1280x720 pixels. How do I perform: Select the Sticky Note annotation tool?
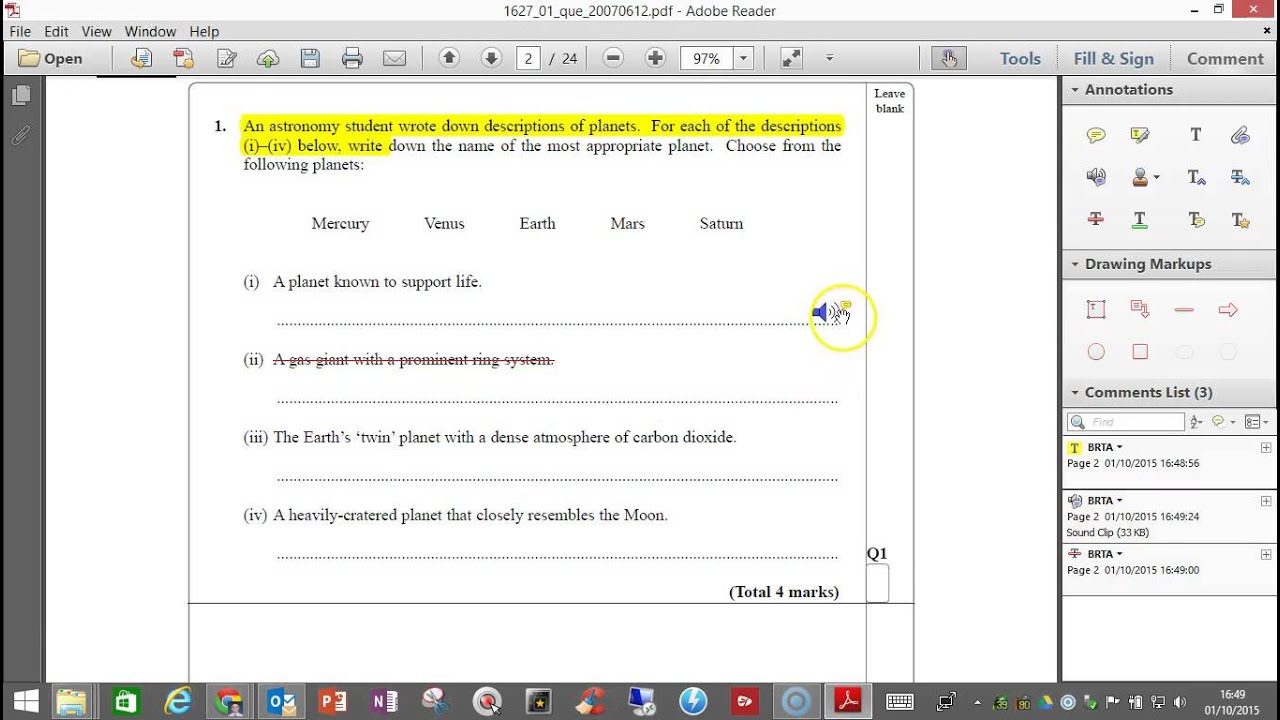(x=1096, y=135)
